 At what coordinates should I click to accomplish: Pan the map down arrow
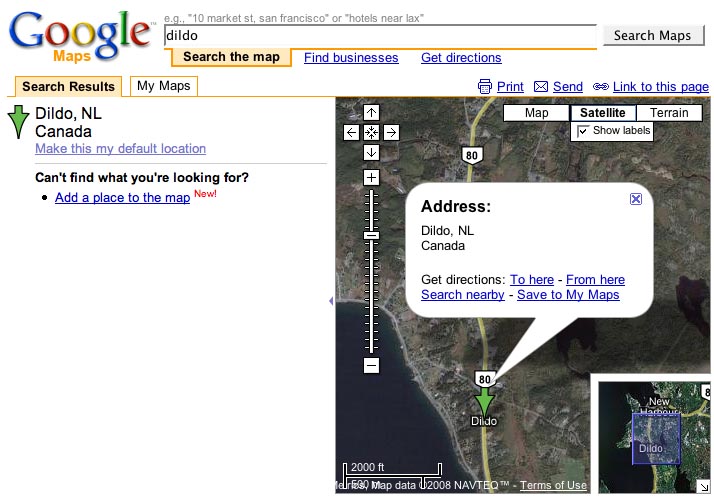pos(371,152)
